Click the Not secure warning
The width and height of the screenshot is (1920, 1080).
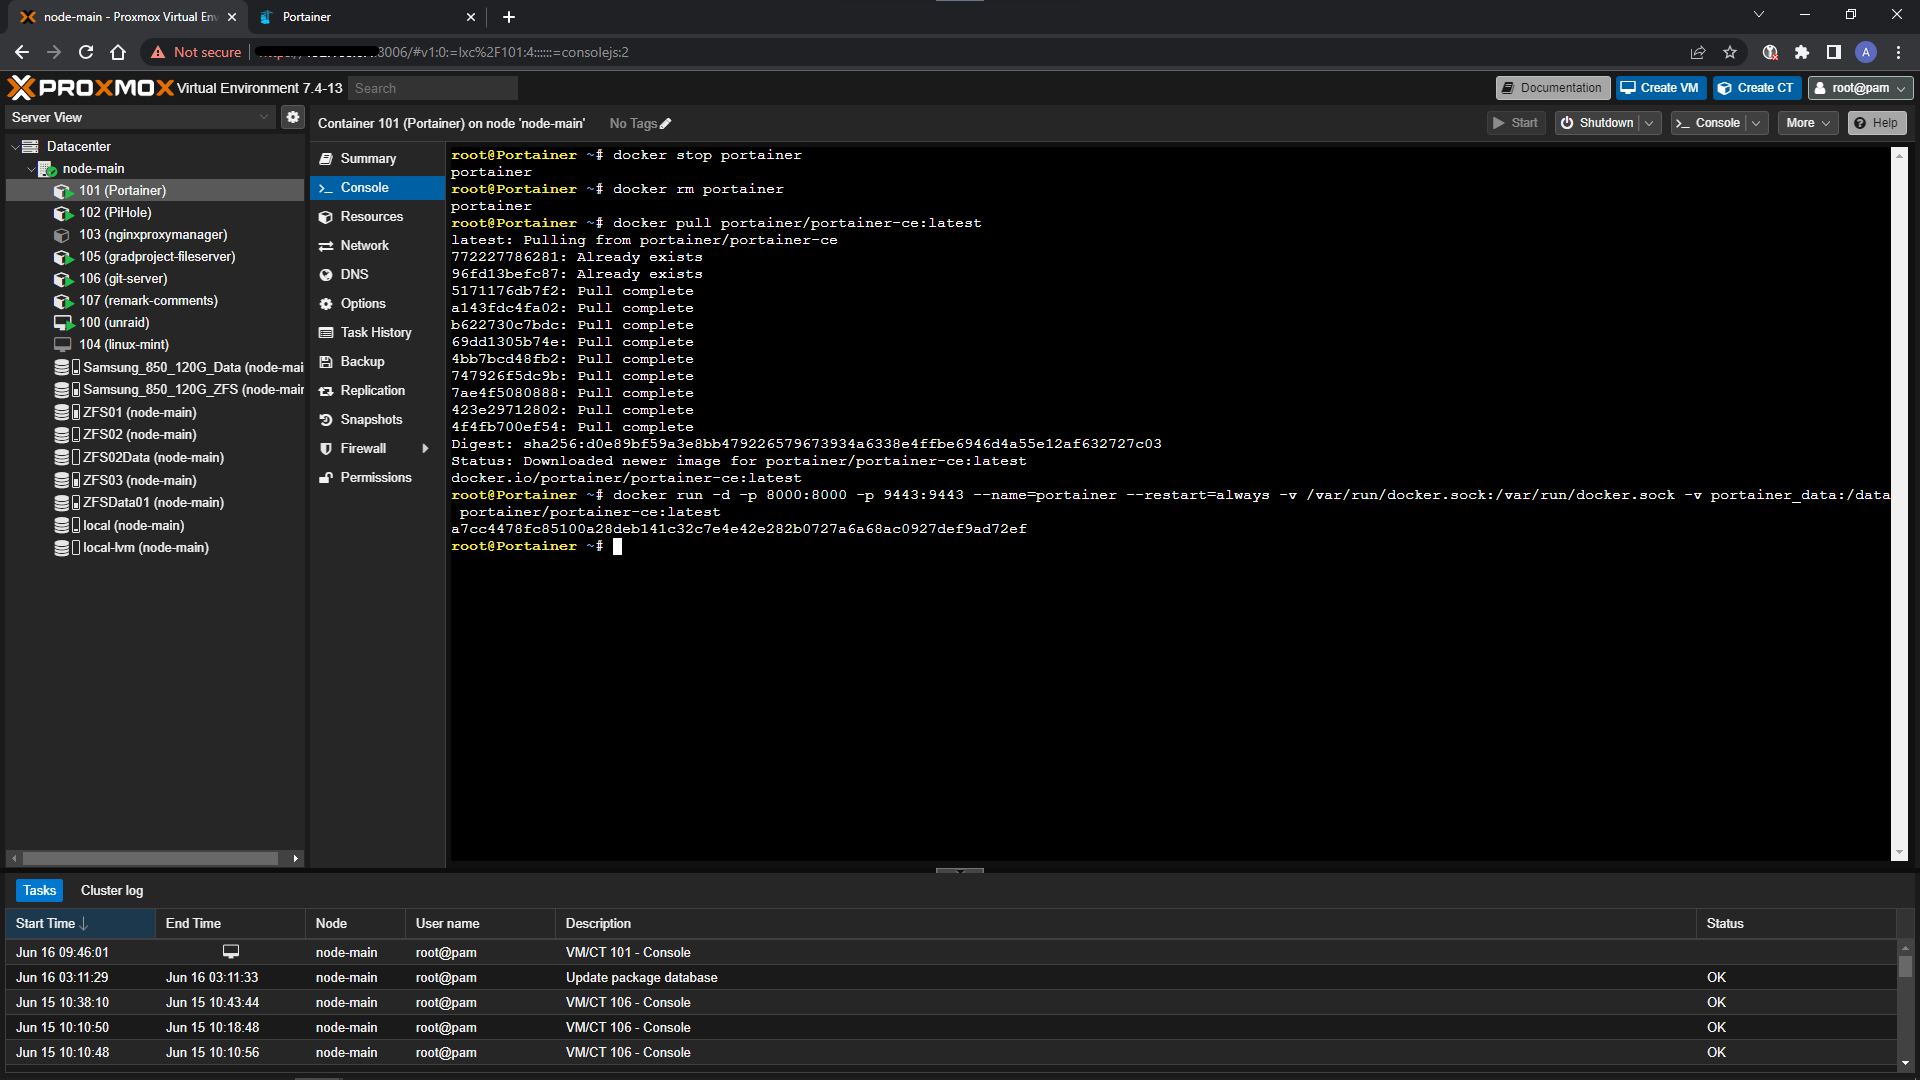coord(195,52)
